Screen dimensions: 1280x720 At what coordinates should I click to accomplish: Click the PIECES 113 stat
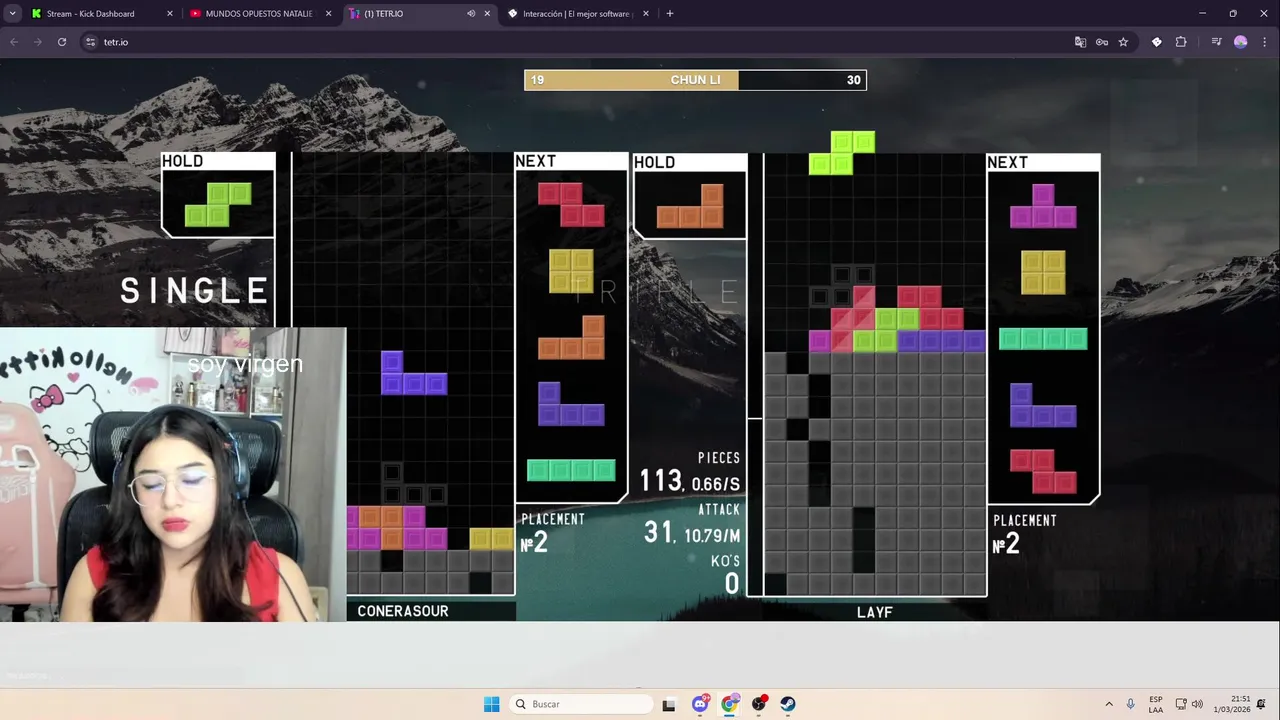coord(690,474)
